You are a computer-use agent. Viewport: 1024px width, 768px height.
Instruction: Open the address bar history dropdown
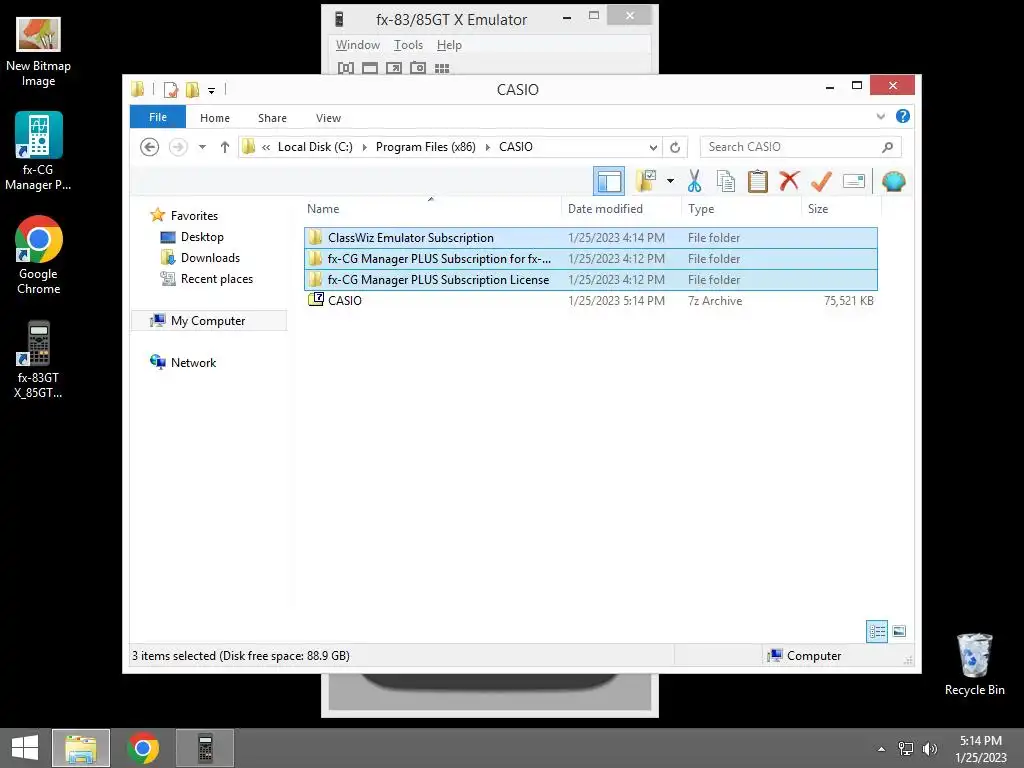652,148
